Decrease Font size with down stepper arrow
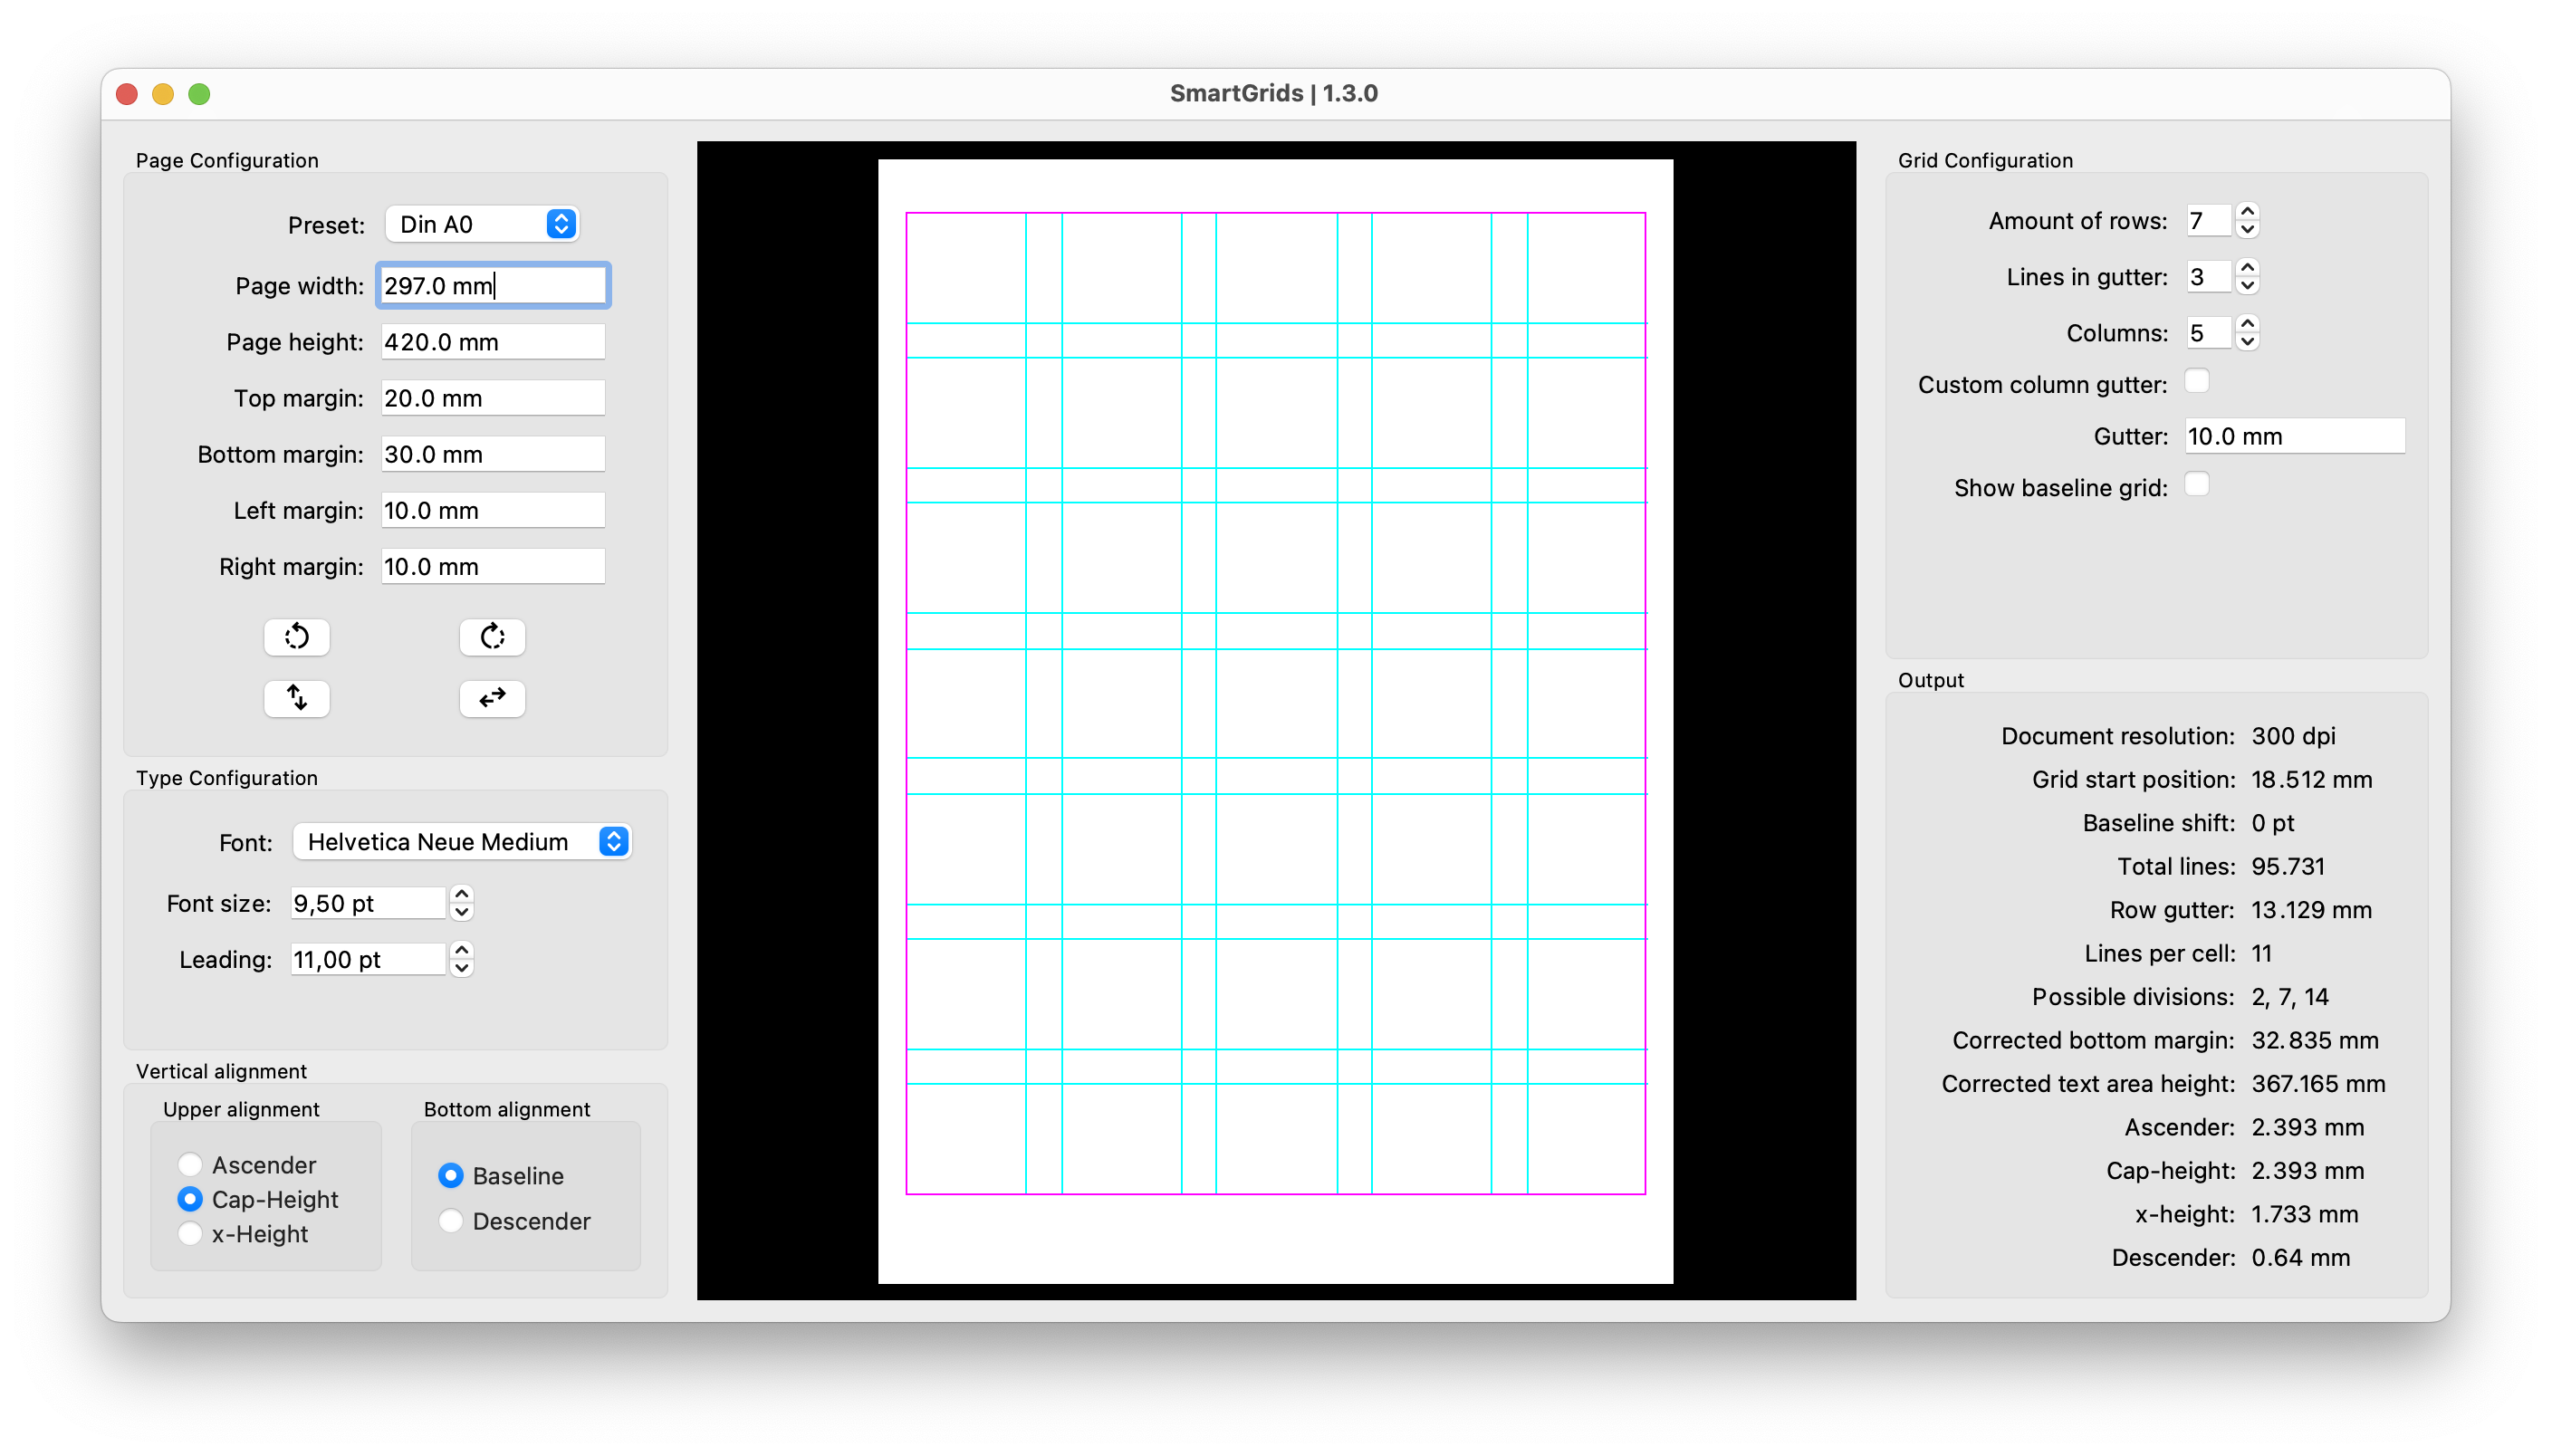2552x1456 pixels. [x=461, y=912]
